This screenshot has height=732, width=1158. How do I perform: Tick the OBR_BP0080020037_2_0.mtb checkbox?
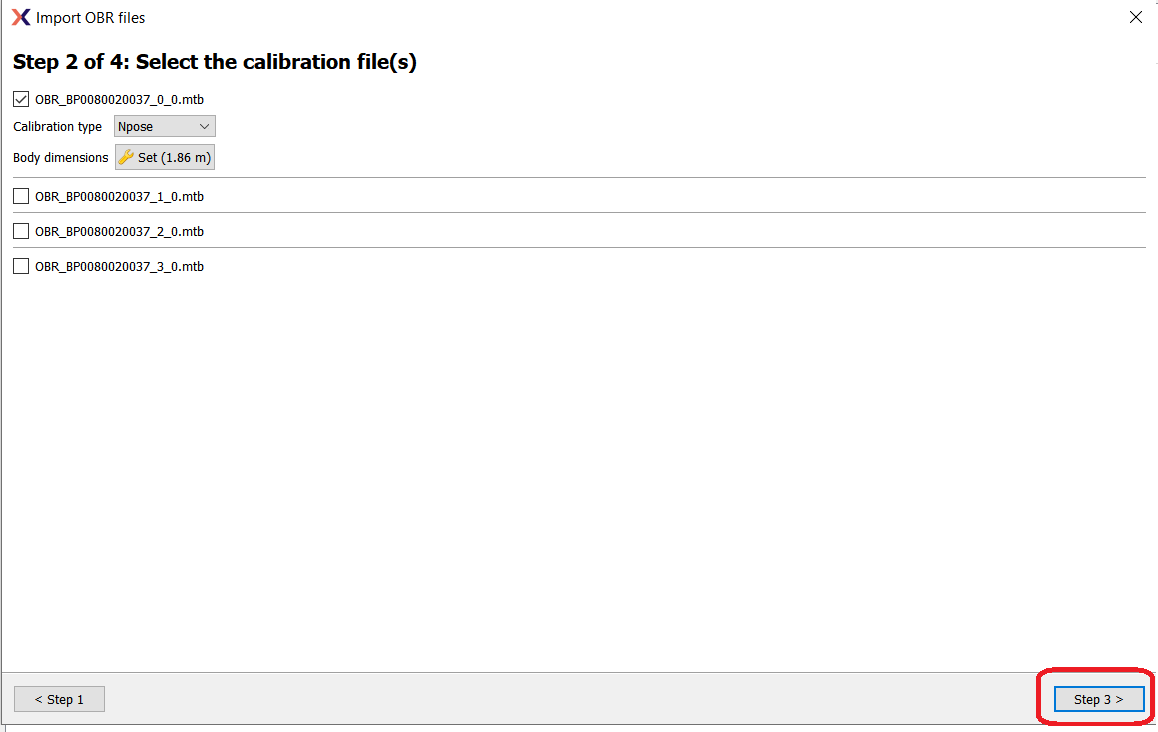point(21,231)
